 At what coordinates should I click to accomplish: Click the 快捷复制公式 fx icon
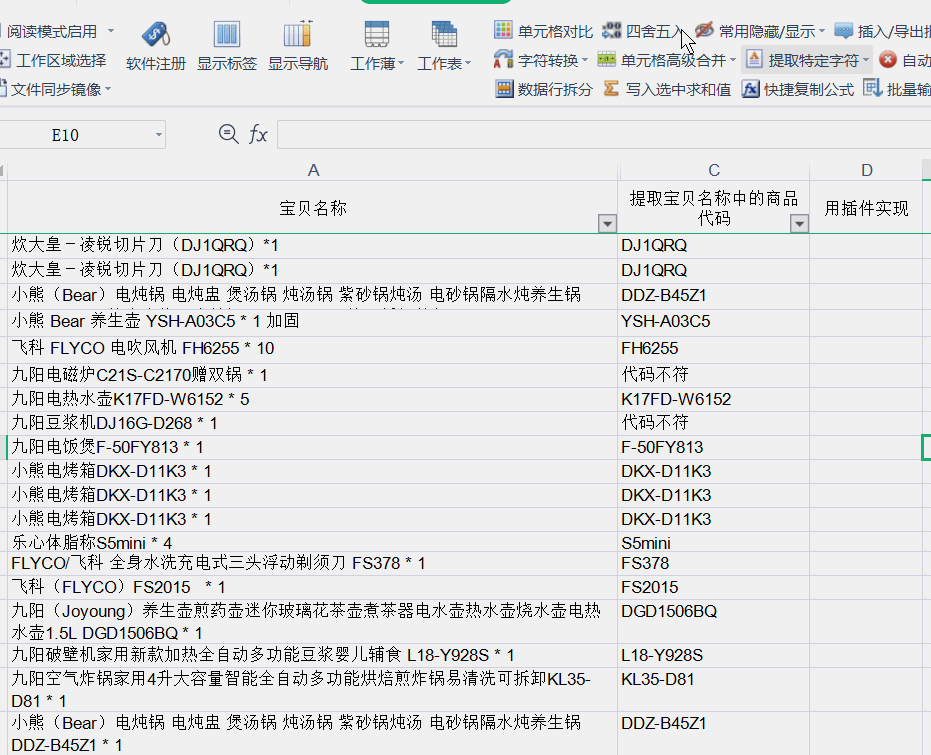point(750,89)
